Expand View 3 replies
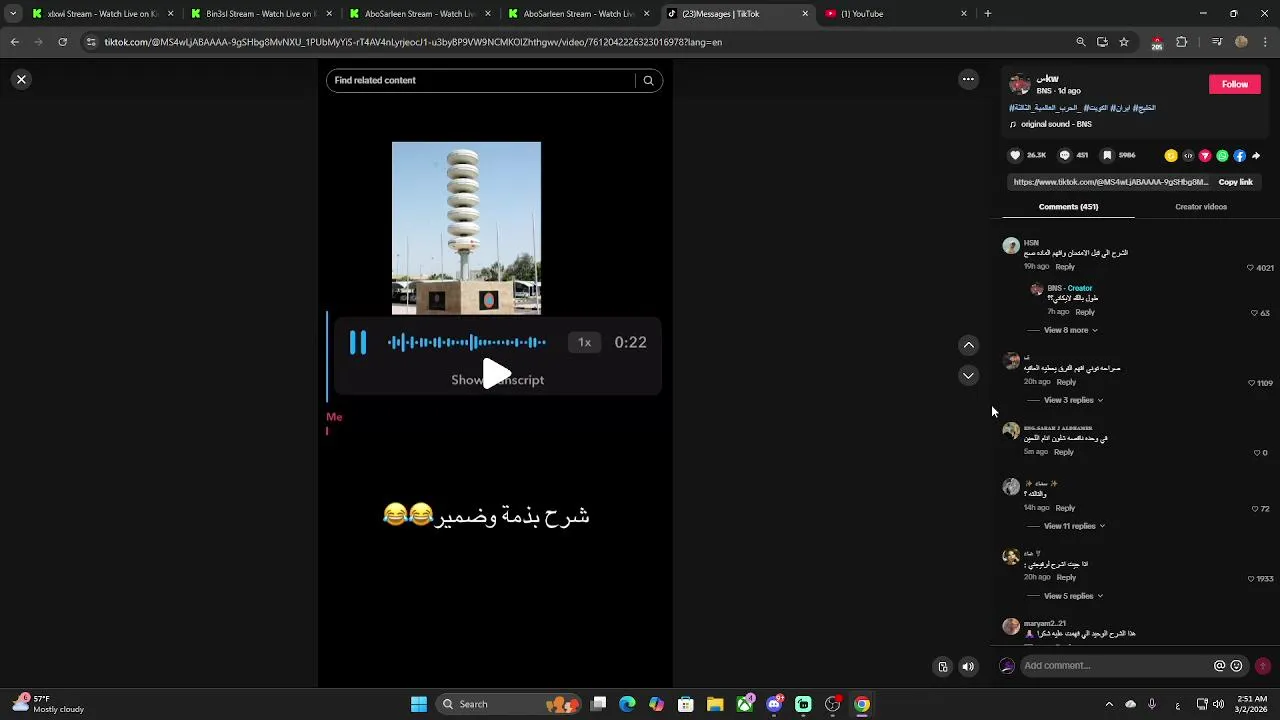 coord(1073,400)
